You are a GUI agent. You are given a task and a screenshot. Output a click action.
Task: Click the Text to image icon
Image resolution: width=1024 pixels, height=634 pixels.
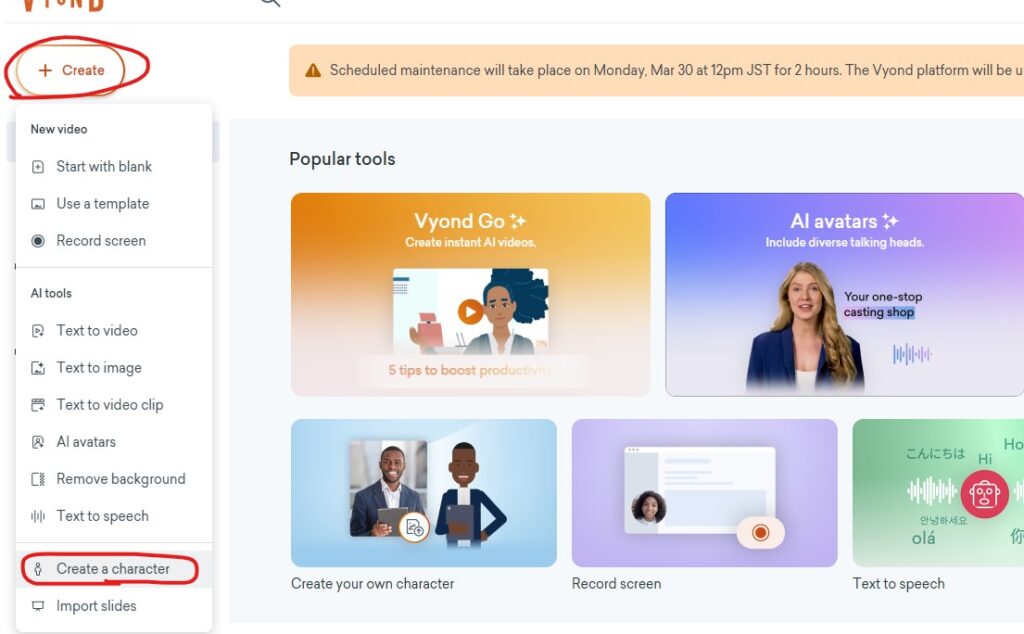(x=38, y=368)
